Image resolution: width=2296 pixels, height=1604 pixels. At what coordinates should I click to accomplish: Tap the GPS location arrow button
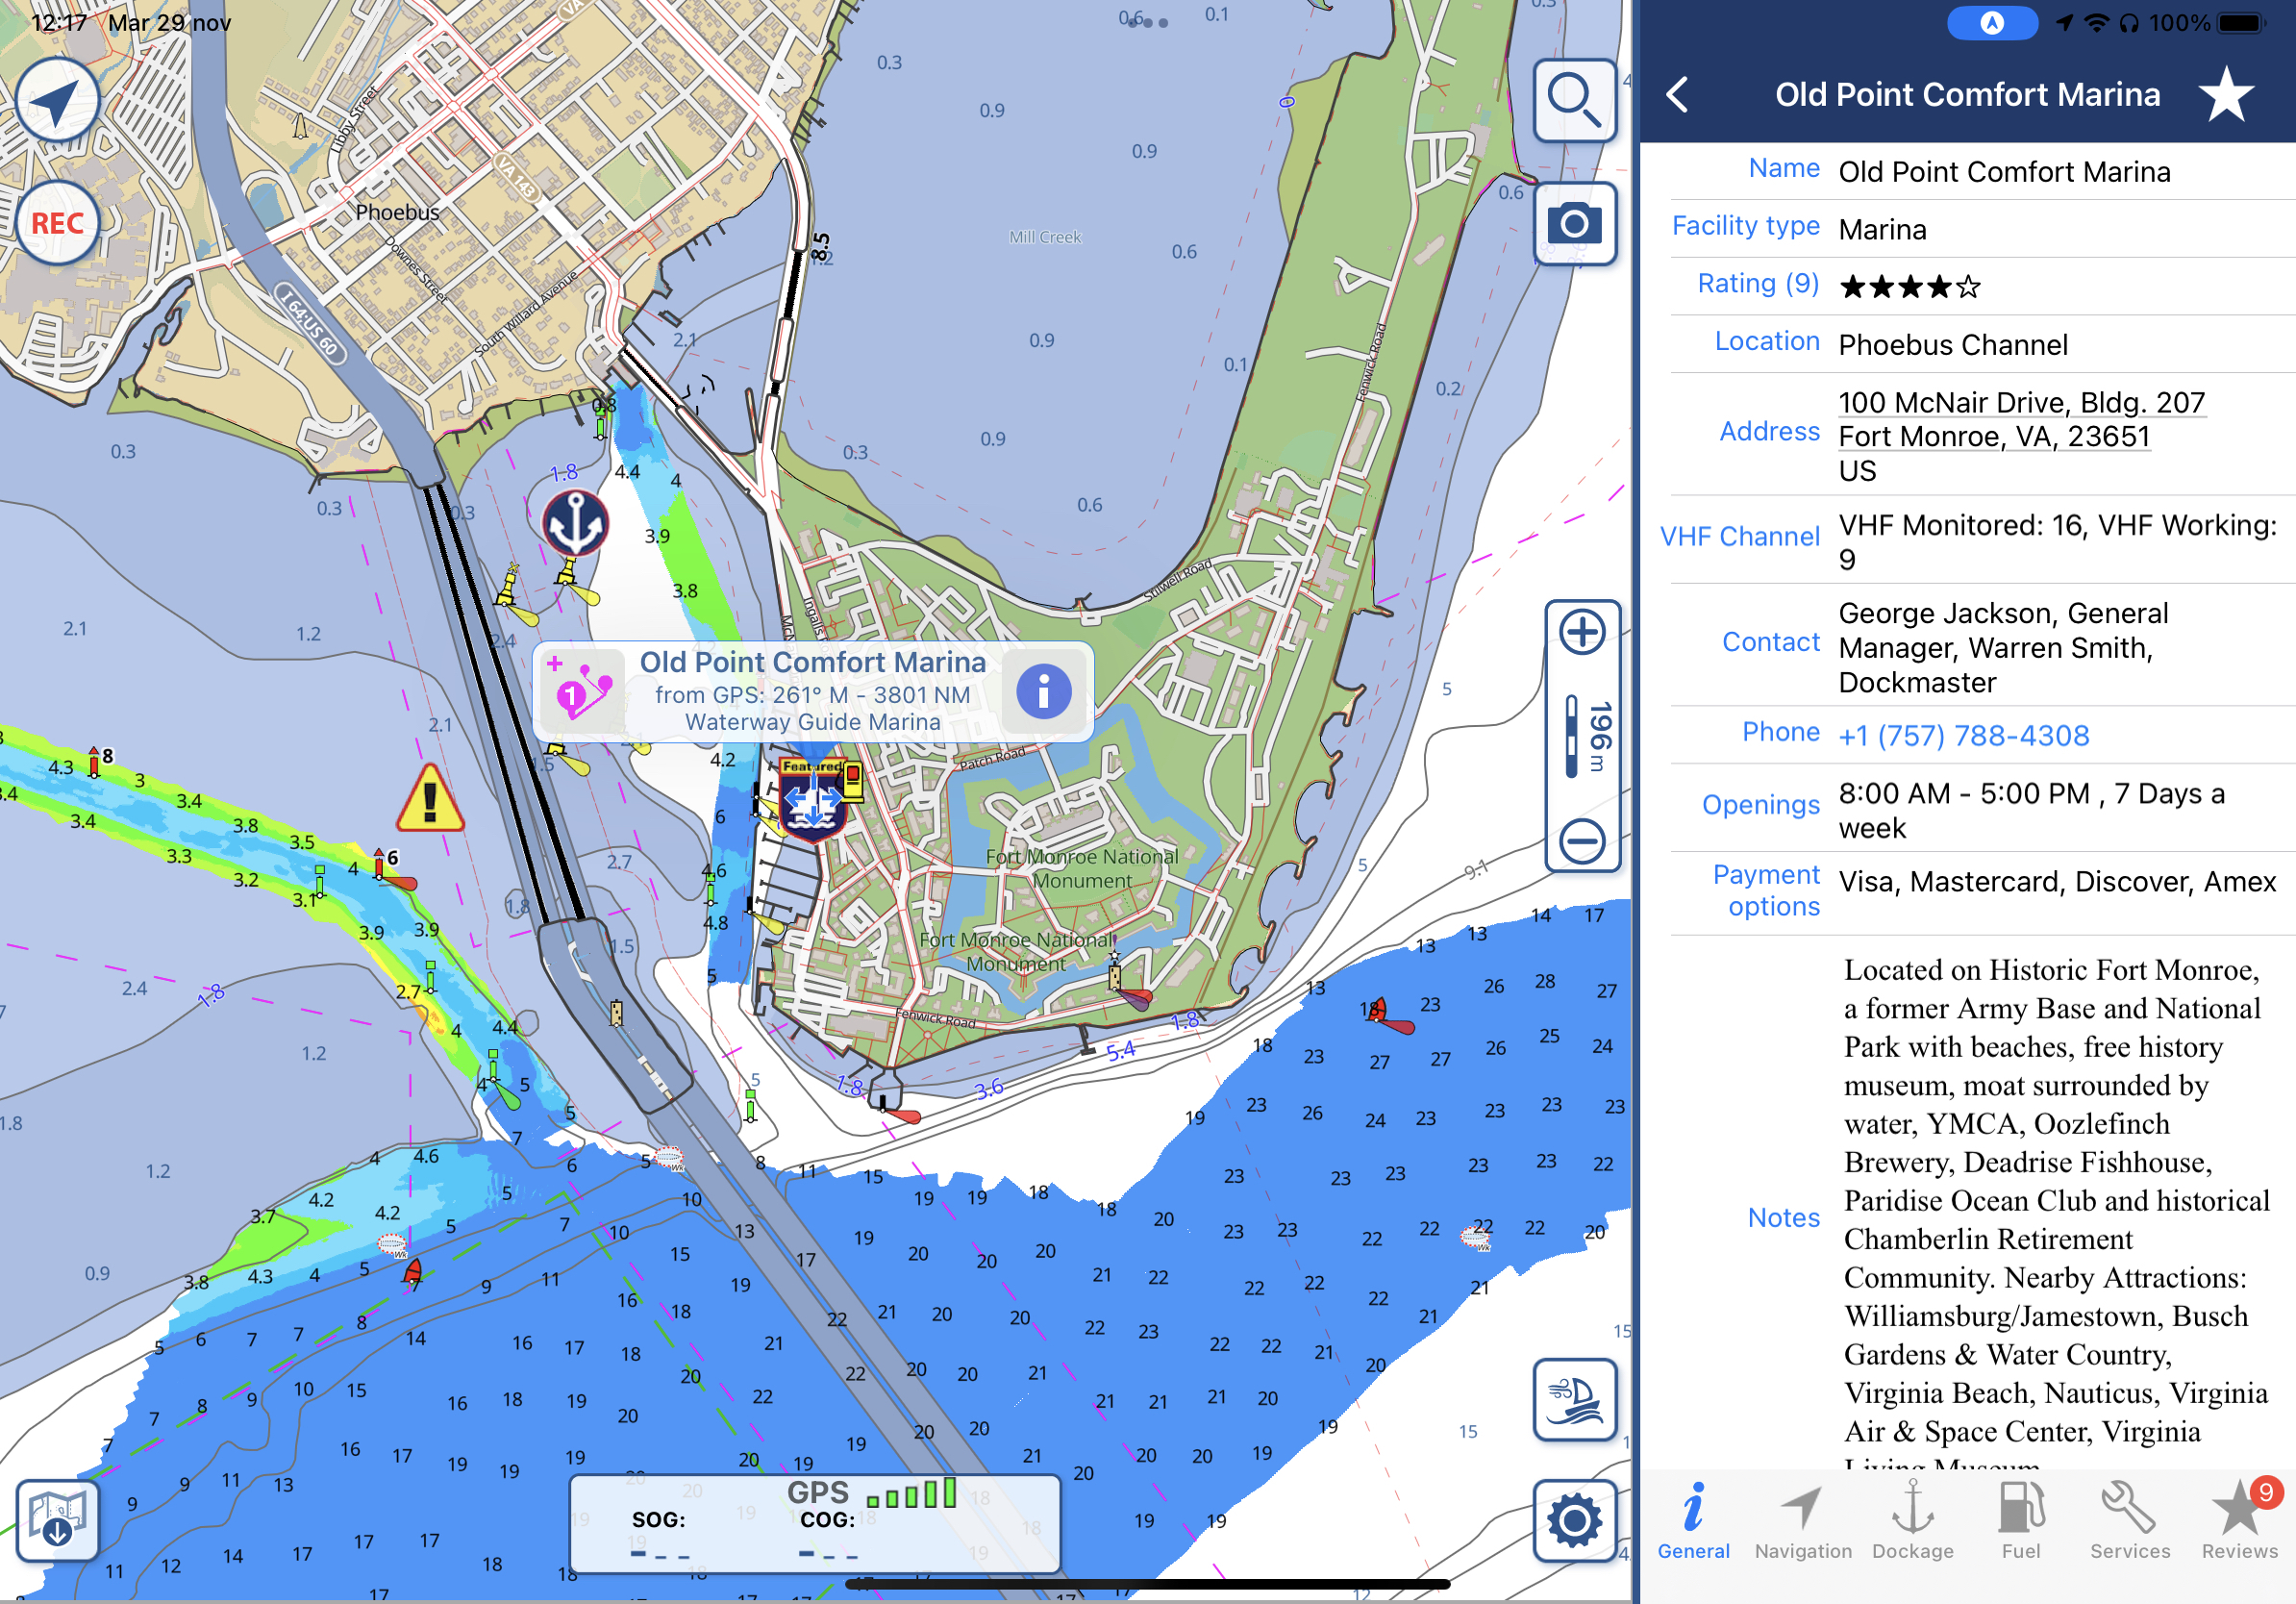(57, 100)
